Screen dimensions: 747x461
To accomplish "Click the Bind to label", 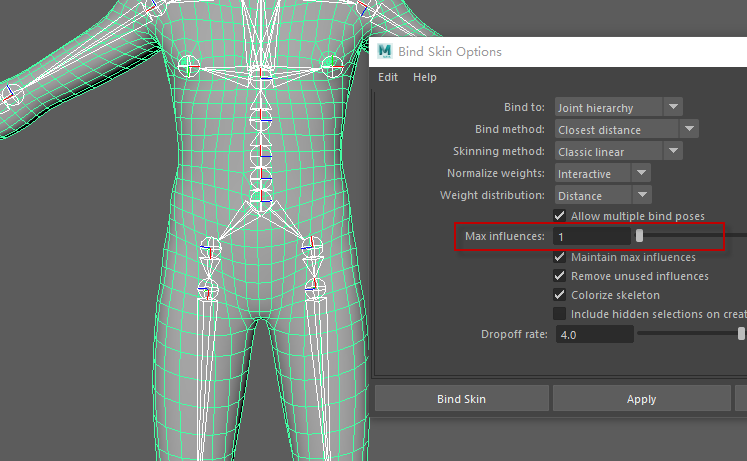I will pos(524,107).
